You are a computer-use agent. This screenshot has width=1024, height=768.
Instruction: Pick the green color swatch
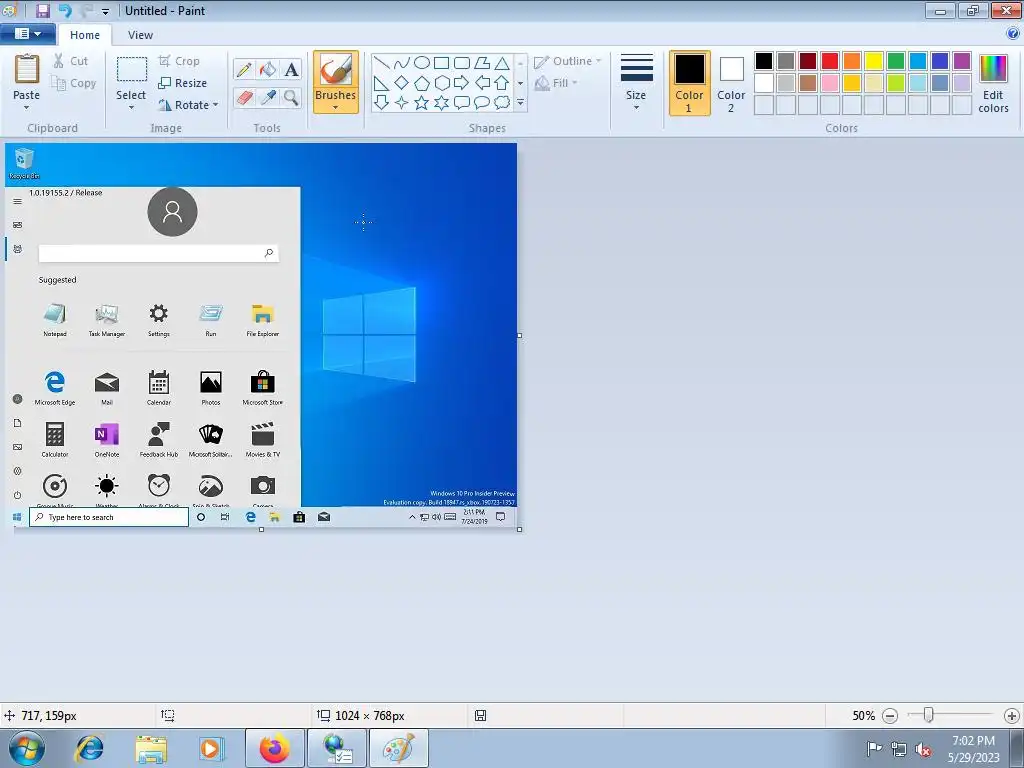click(x=896, y=61)
